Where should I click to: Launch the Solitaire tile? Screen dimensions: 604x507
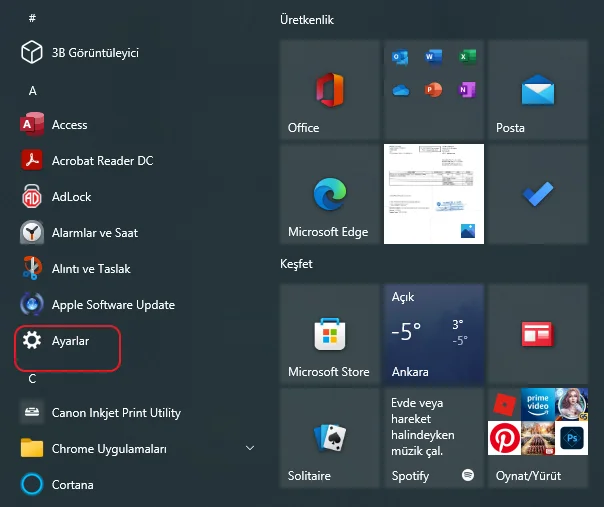[329, 438]
